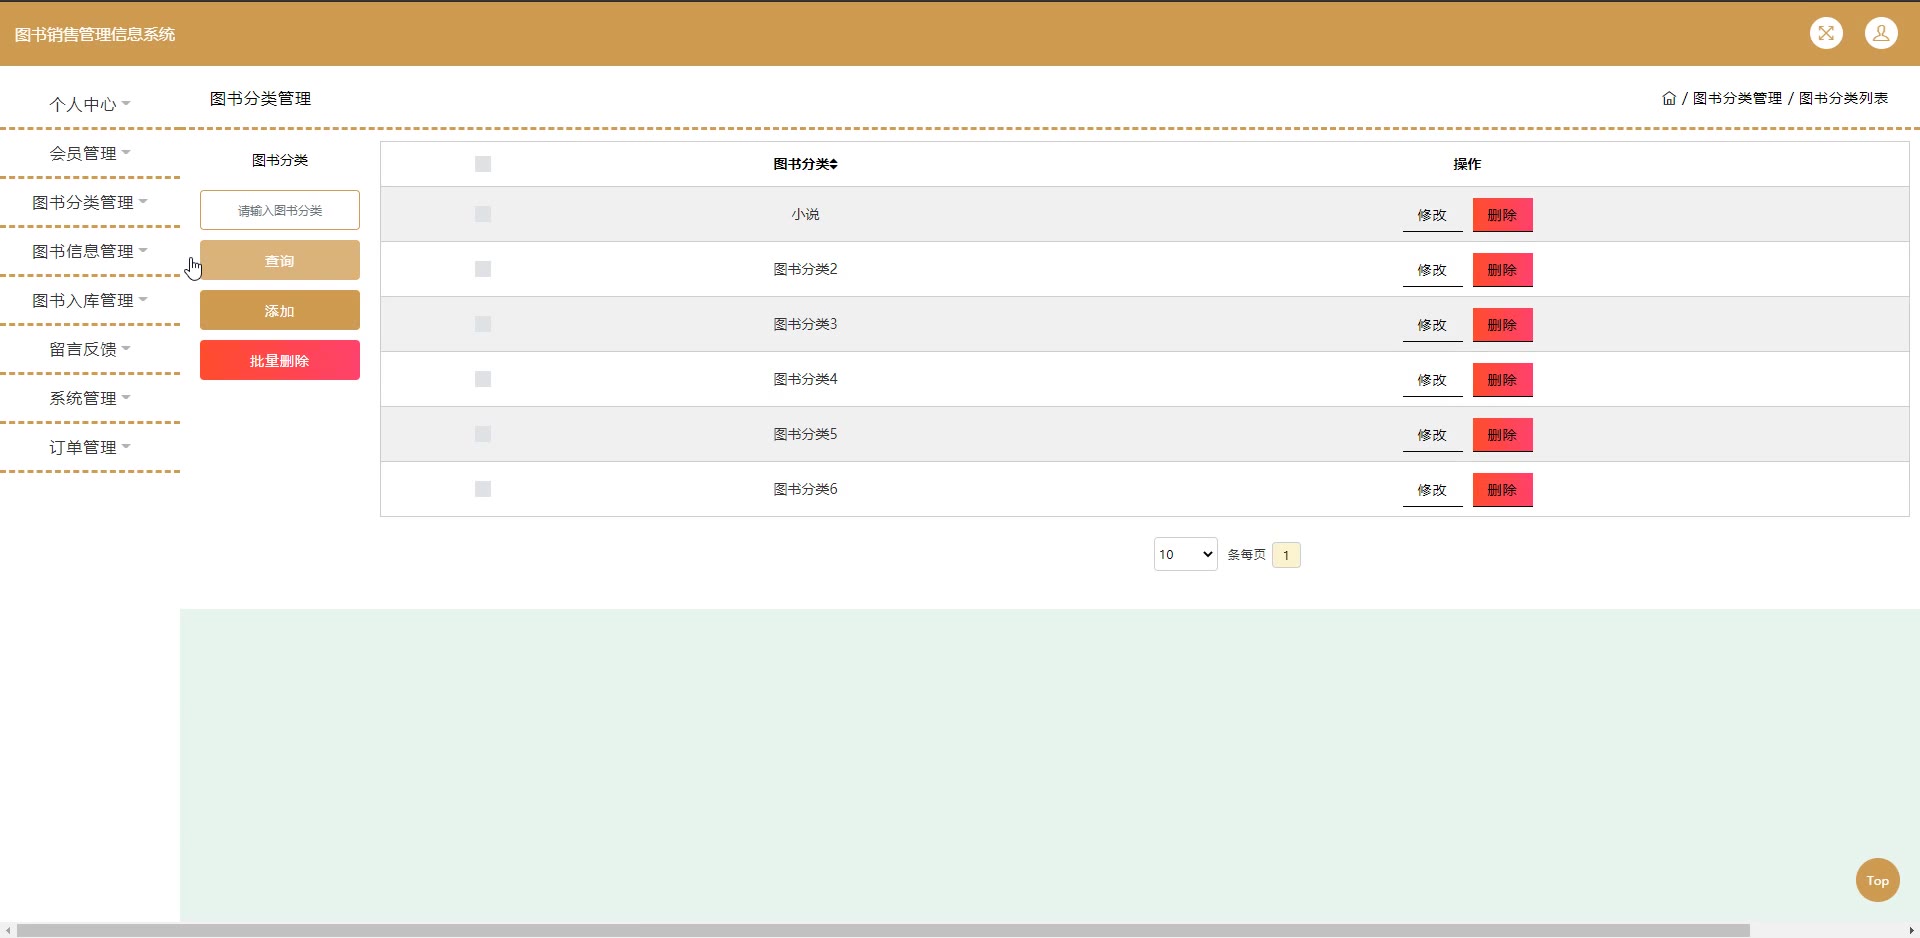Click the home icon in breadcrumb
1920x938 pixels.
[1669, 98]
